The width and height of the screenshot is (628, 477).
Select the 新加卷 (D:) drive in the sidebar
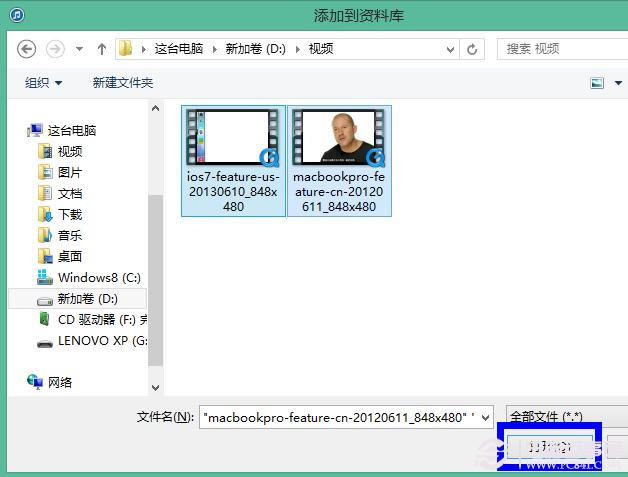click(x=77, y=299)
